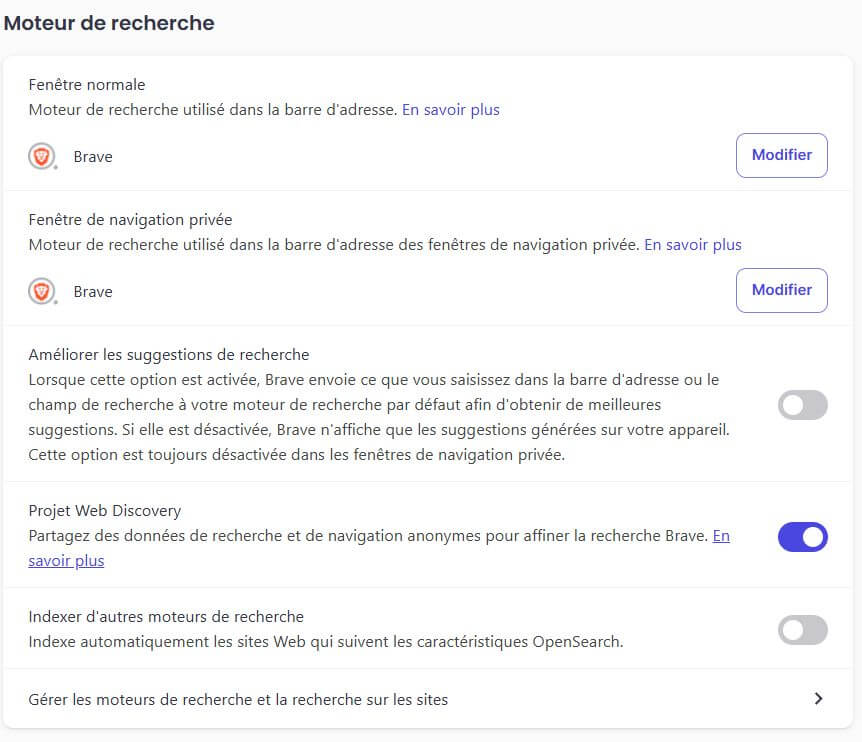Click the Fenêtre normale label
The width and height of the screenshot is (862, 742).
click(x=87, y=85)
